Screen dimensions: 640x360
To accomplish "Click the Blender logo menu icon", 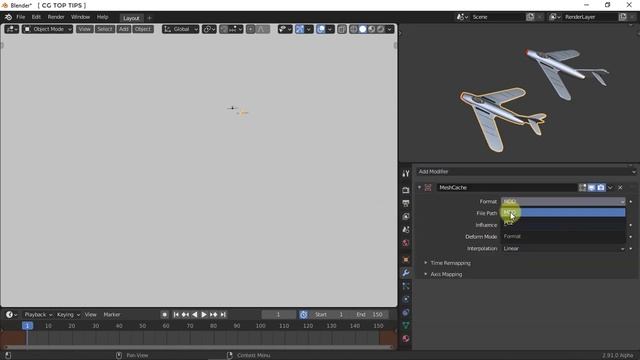I will point(8,17).
